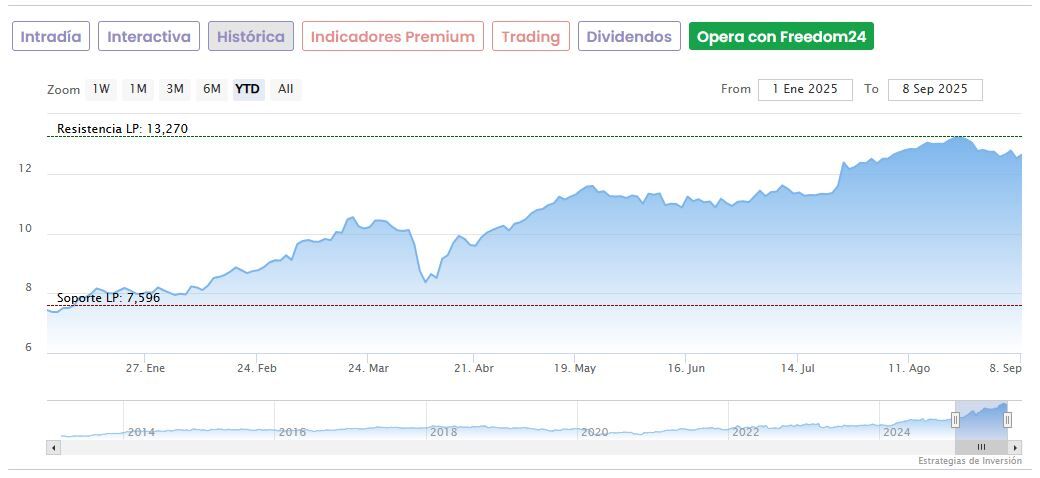Click the navigator scrollbar thumb grip
The height and width of the screenshot is (478, 1040).
981,447
